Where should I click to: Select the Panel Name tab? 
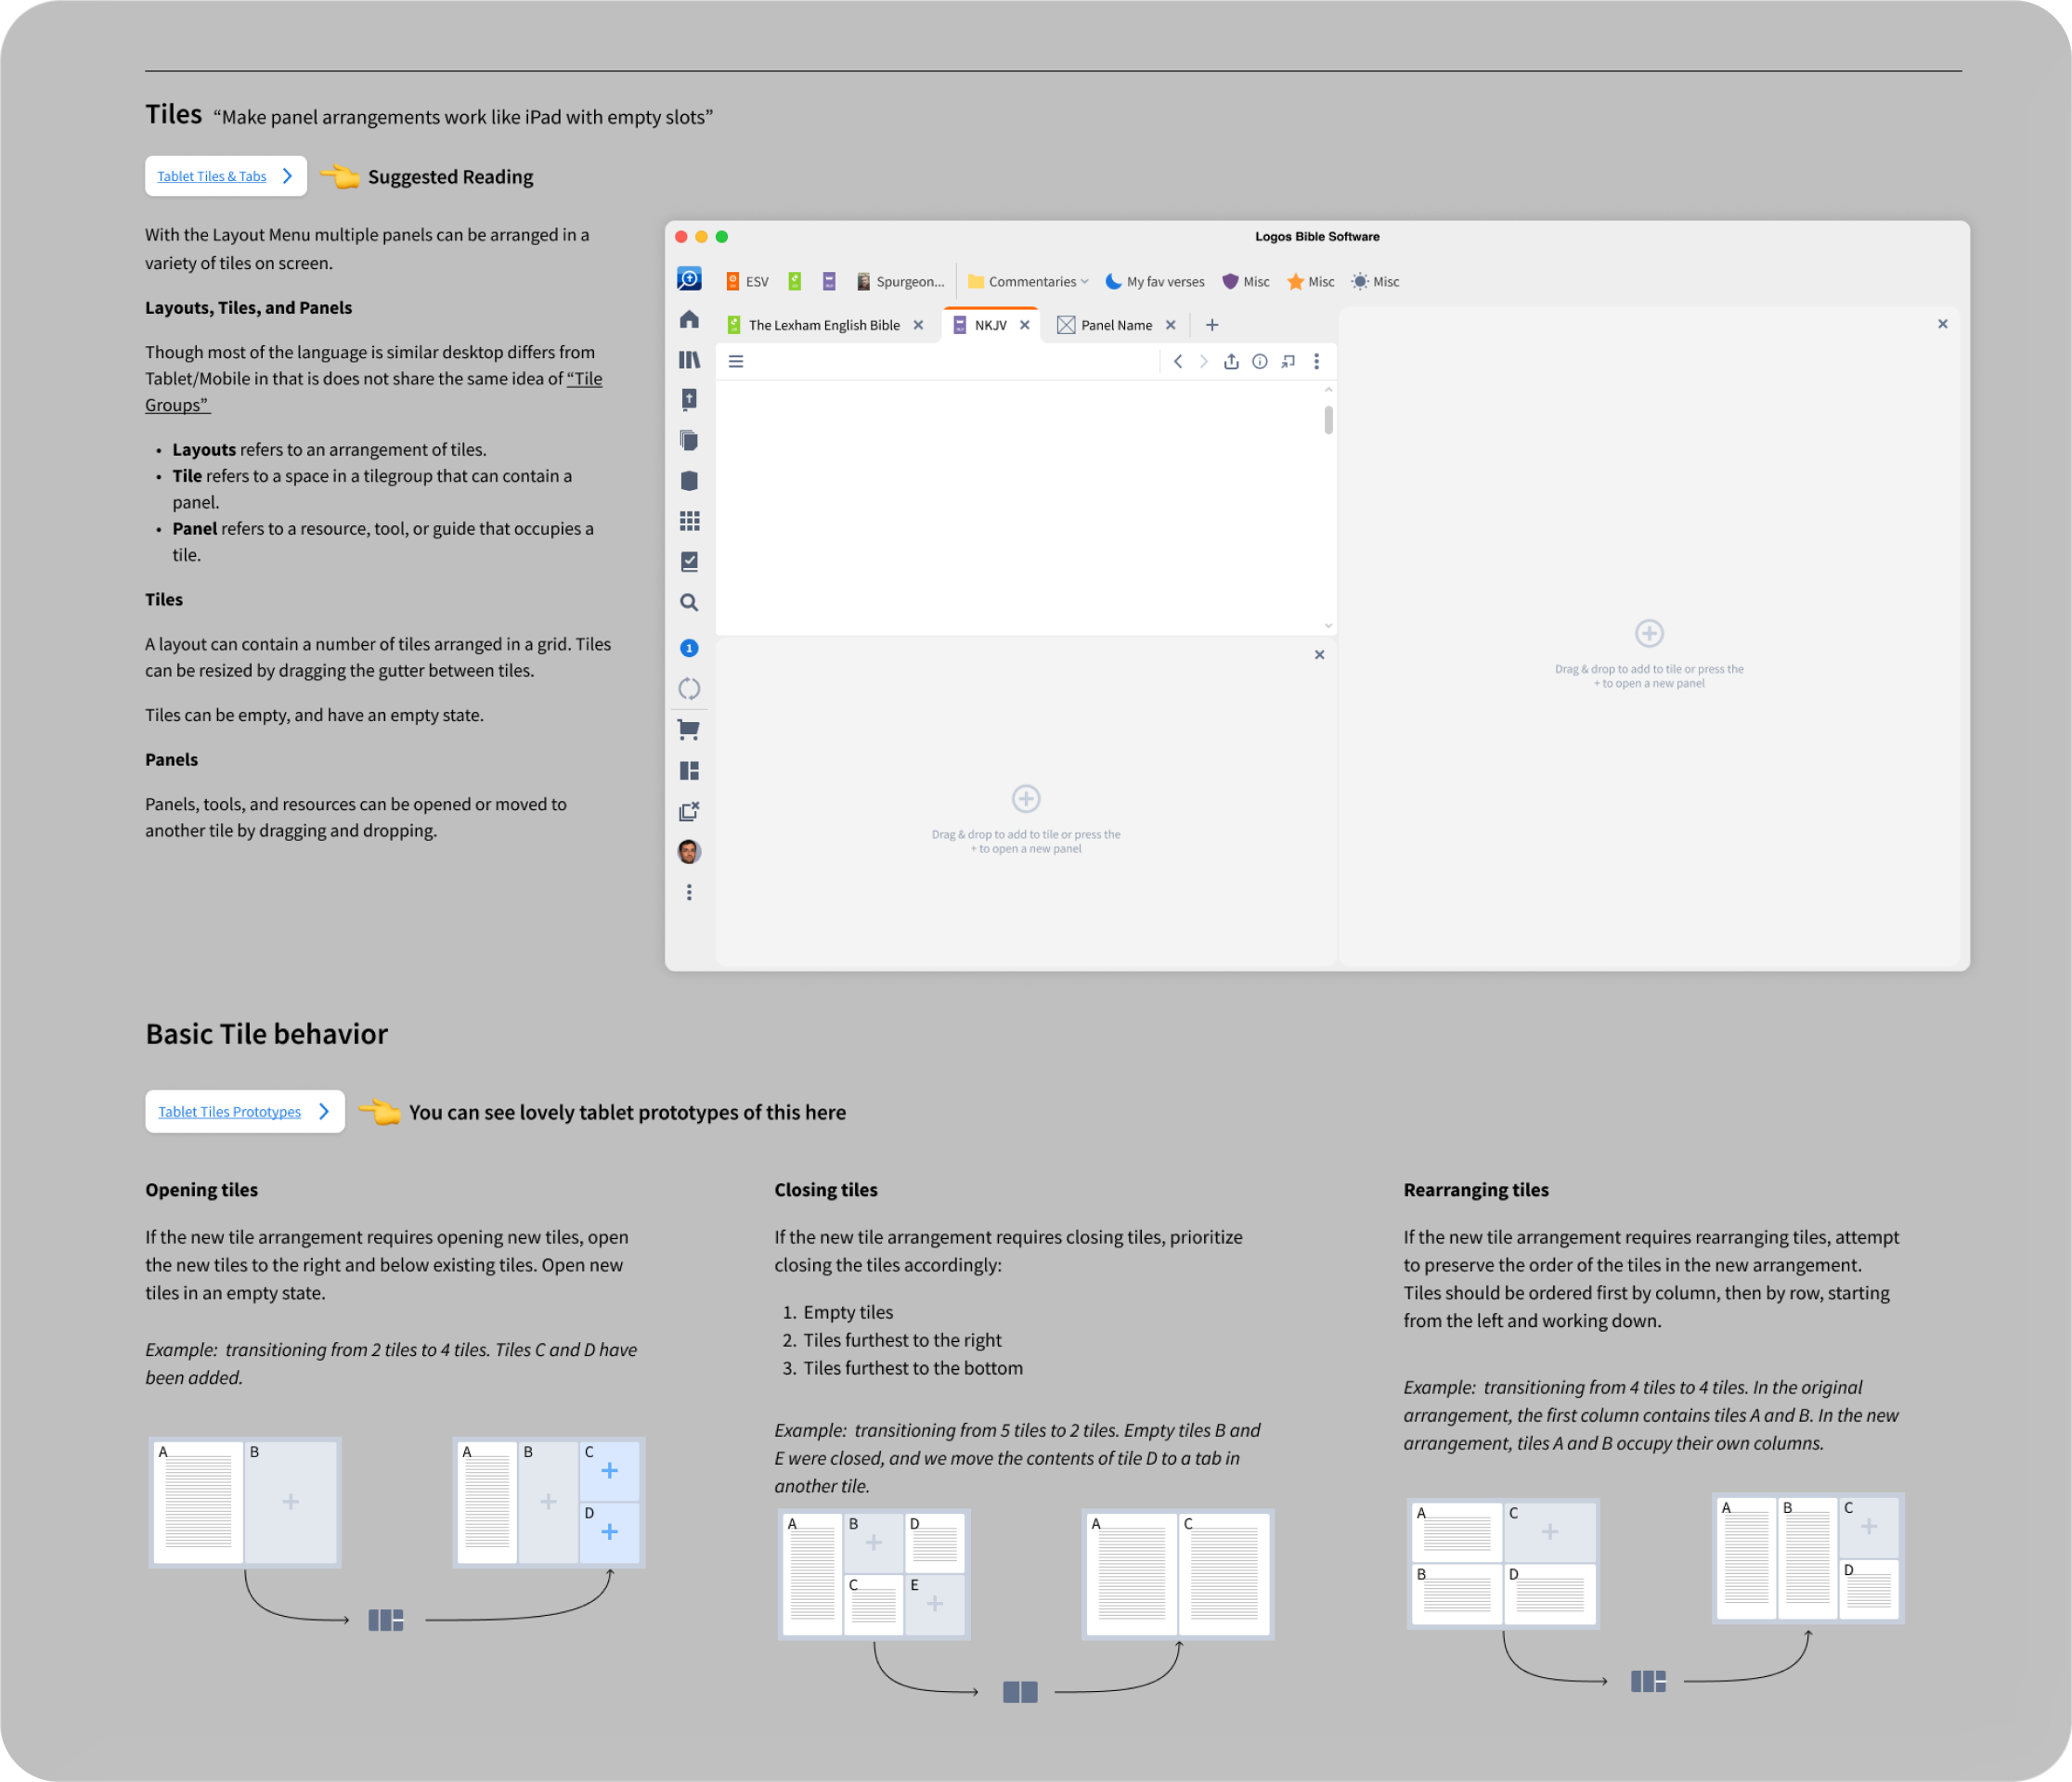1115,325
